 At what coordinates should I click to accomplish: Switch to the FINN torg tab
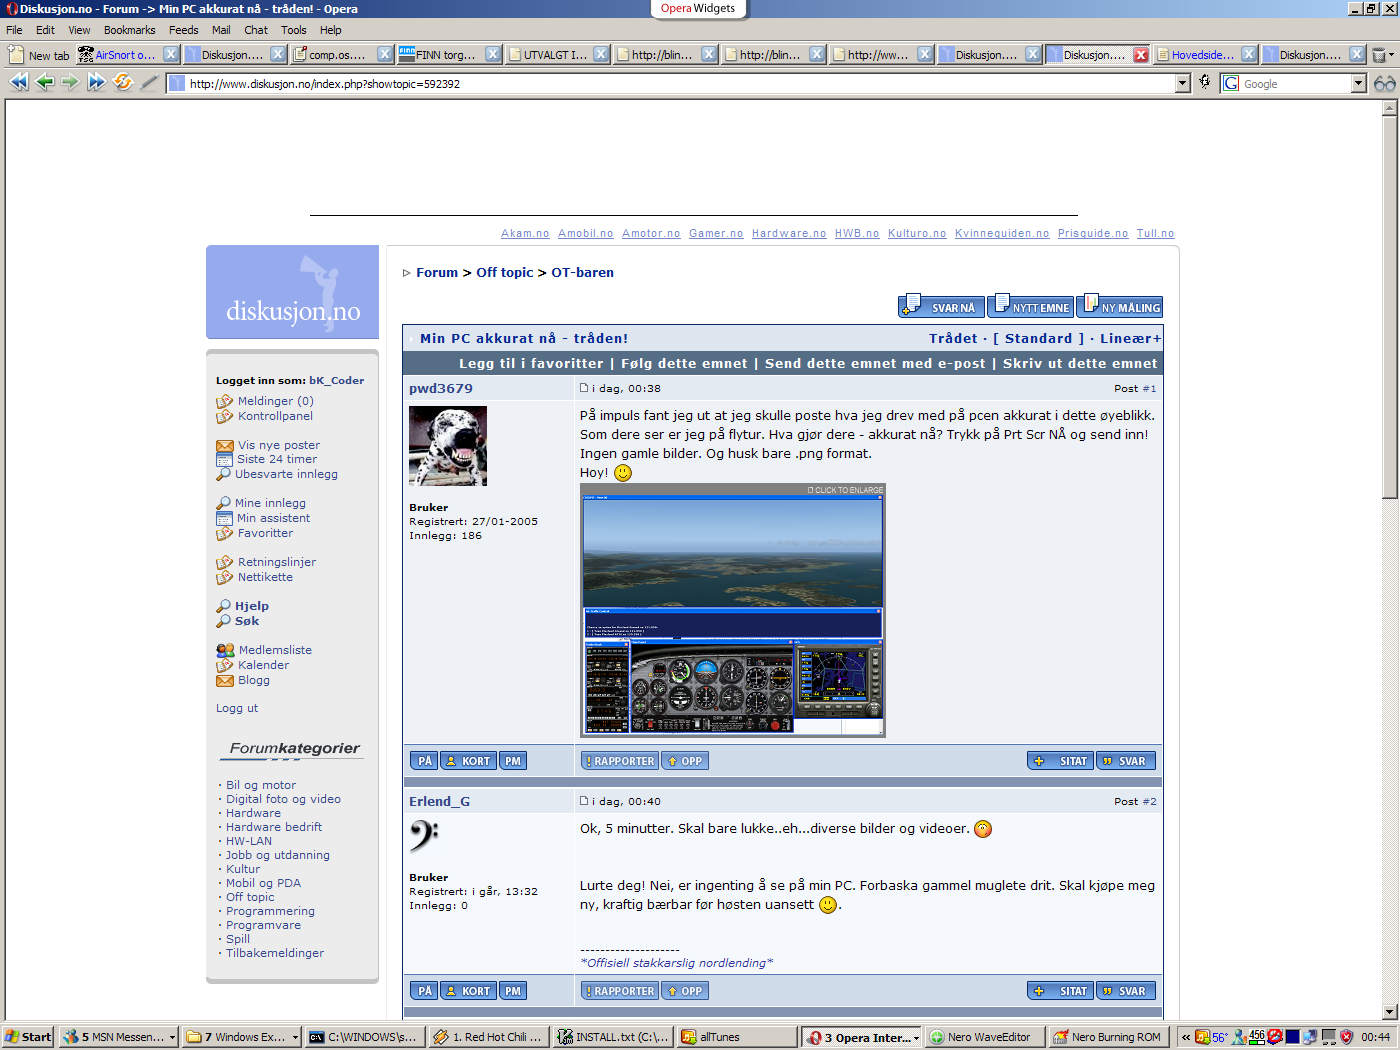[x=449, y=55]
